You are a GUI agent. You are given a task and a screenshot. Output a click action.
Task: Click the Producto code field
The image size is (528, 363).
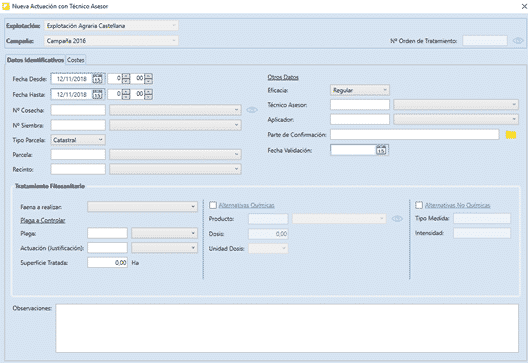click(x=268, y=219)
